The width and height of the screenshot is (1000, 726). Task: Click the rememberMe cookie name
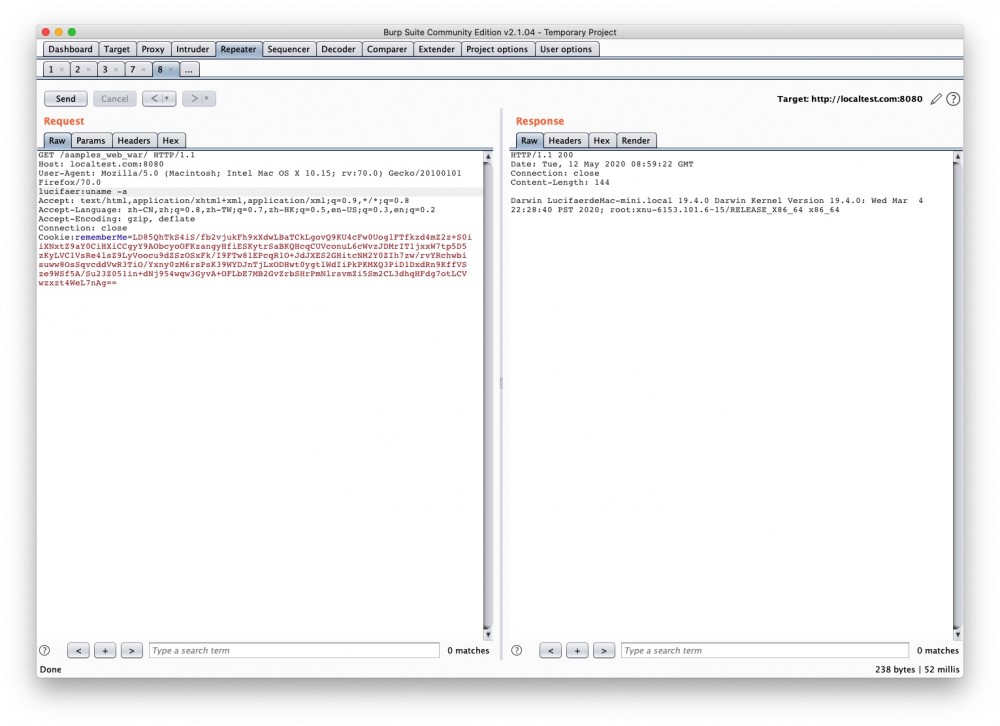(x=101, y=237)
